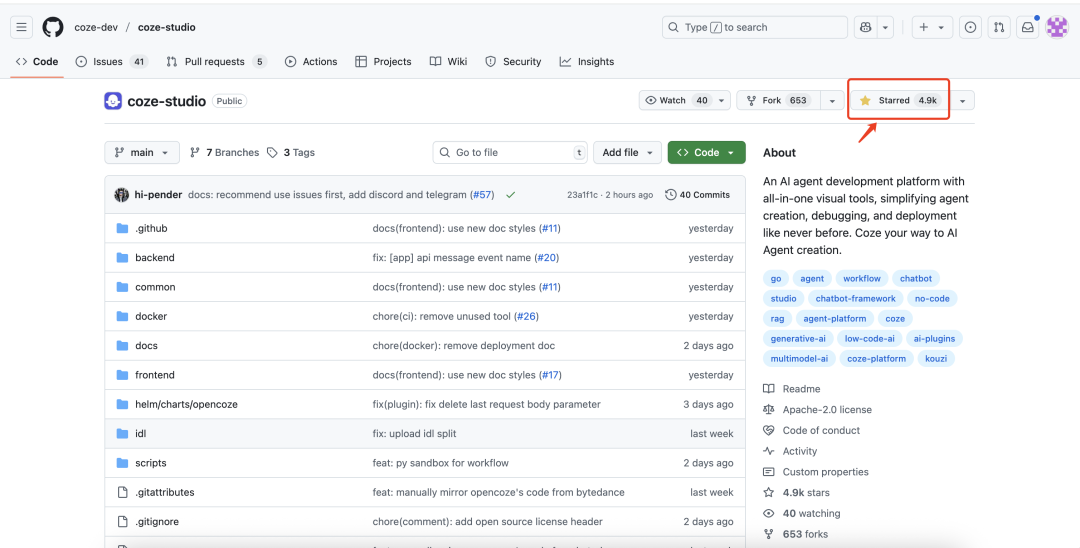The width and height of the screenshot is (1080, 548).
Task: Click the plus create-new icon
Action: coord(924,28)
